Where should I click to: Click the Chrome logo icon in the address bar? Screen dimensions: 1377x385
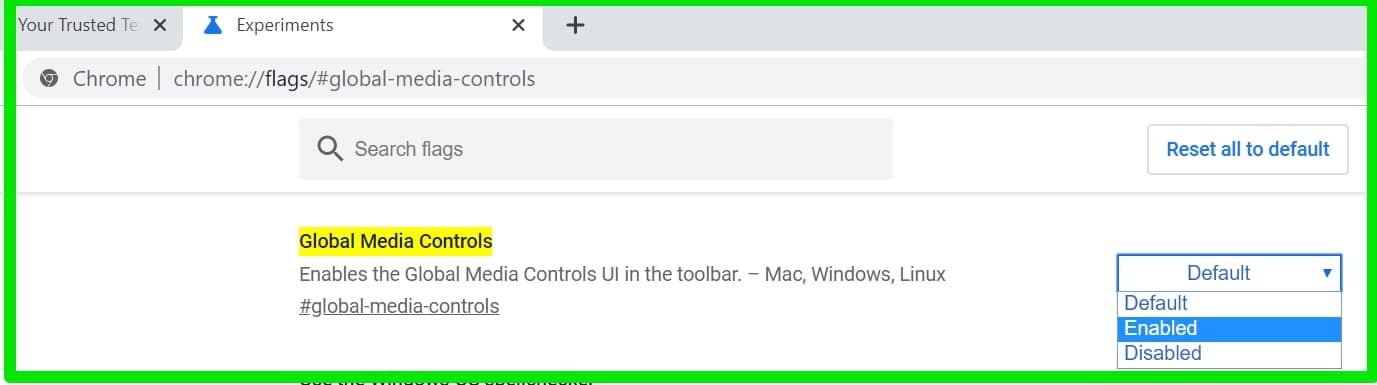coord(49,78)
